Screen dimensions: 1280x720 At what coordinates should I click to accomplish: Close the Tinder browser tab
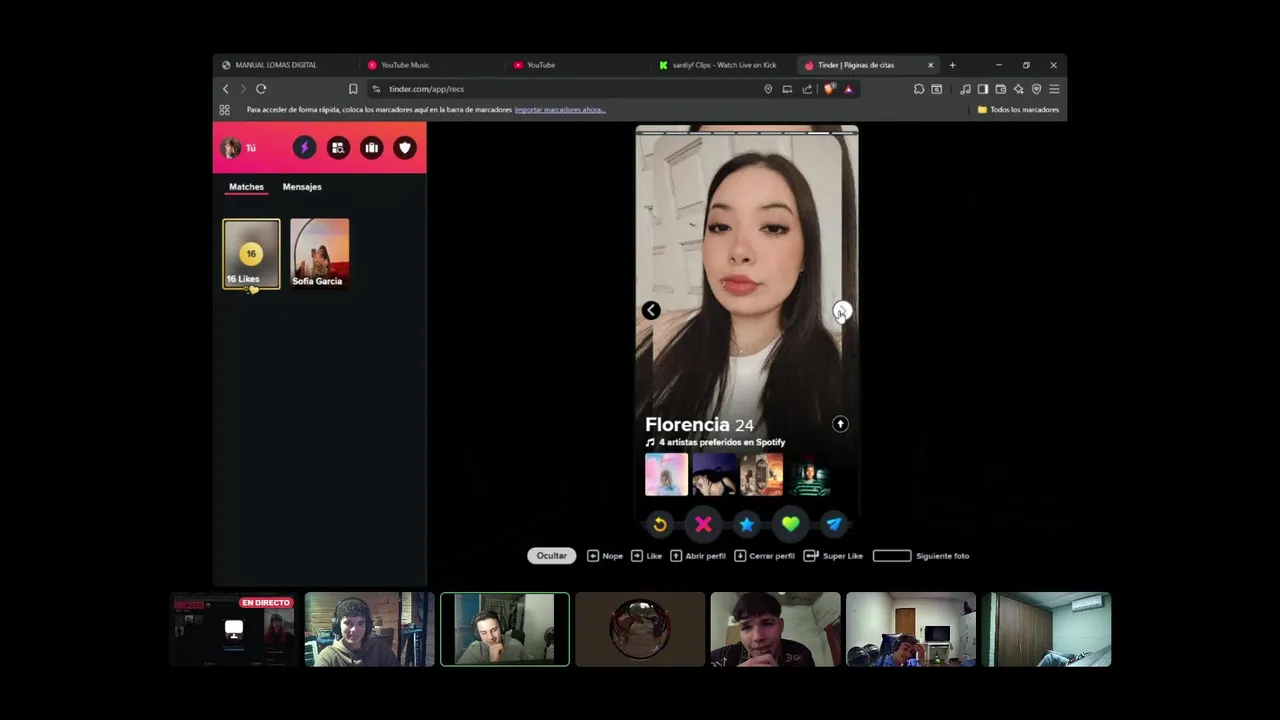click(x=930, y=65)
